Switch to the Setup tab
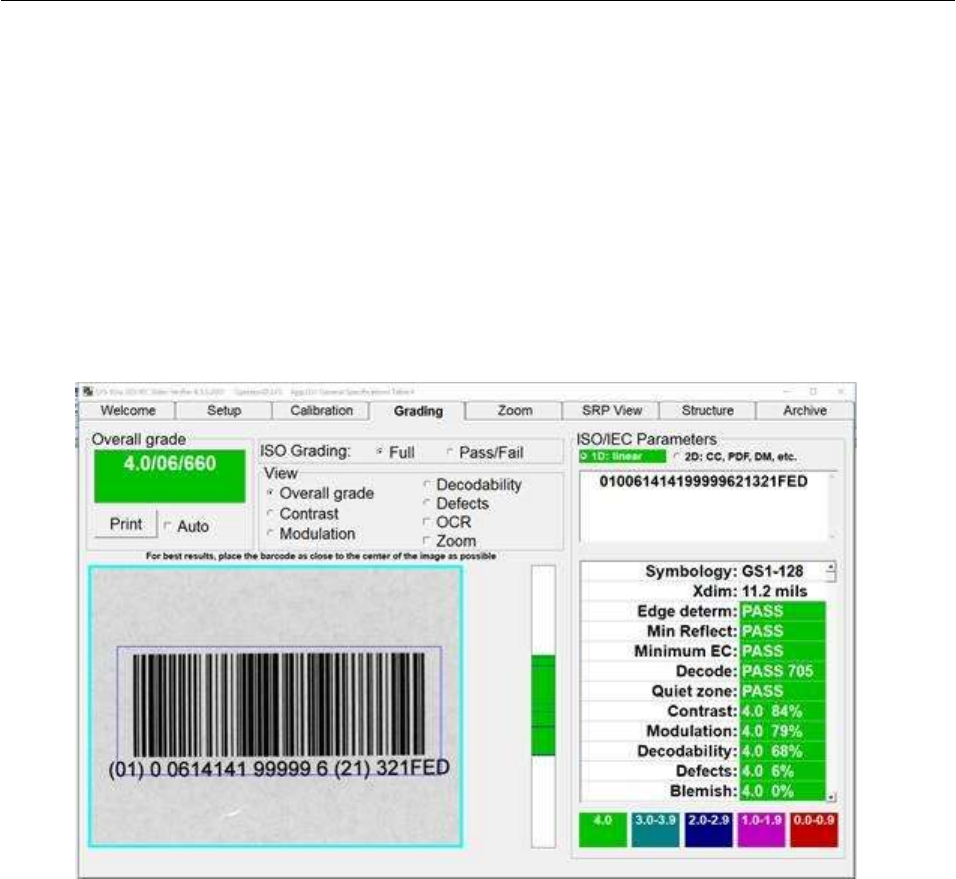Viewport: 956px width, 879px height. 224,411
